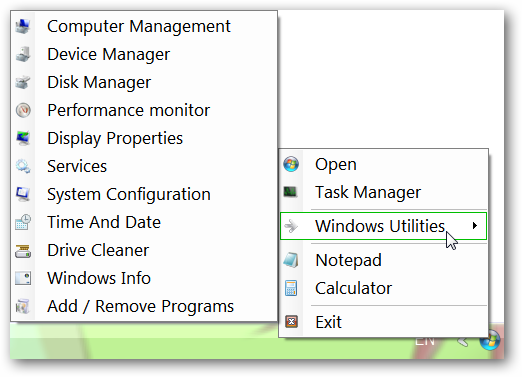This screenshot has width=522, height=377.
Task: Click the EN language indicator
Action: tap(425, 341)
